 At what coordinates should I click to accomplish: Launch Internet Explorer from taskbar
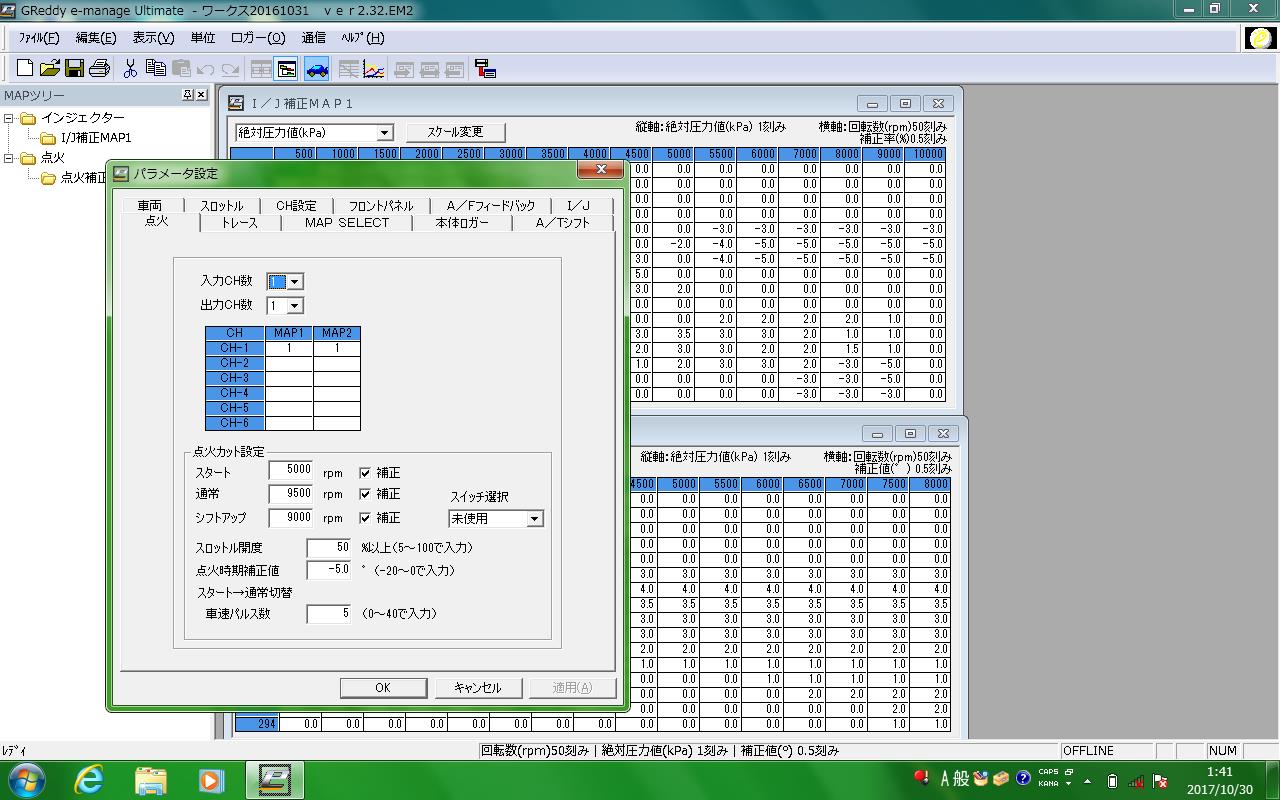[x=89, y=779]
